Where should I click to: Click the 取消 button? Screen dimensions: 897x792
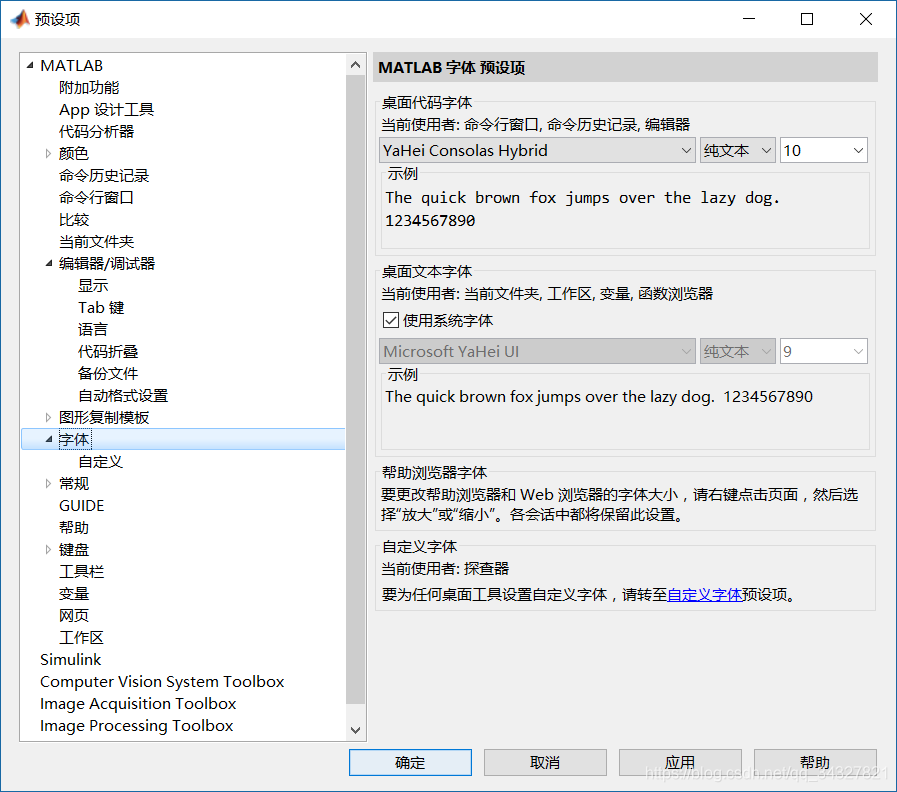545,762
